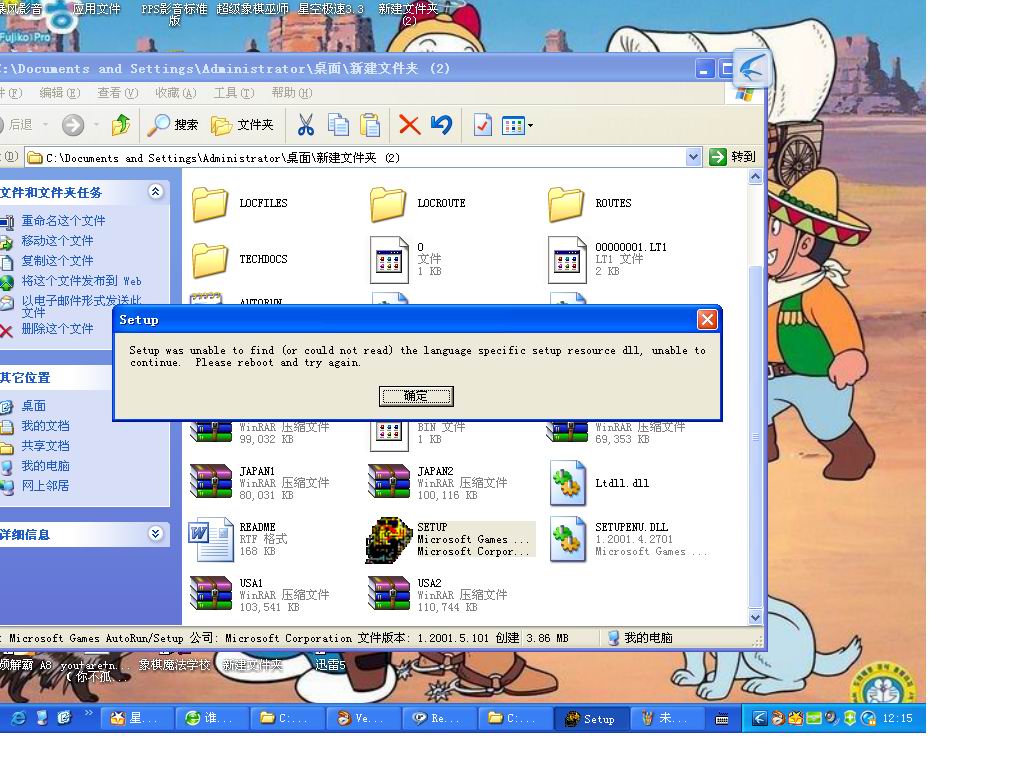Select the SETUP application file icon
This screenshot has width=1024, height=768.
click(389, 540)
